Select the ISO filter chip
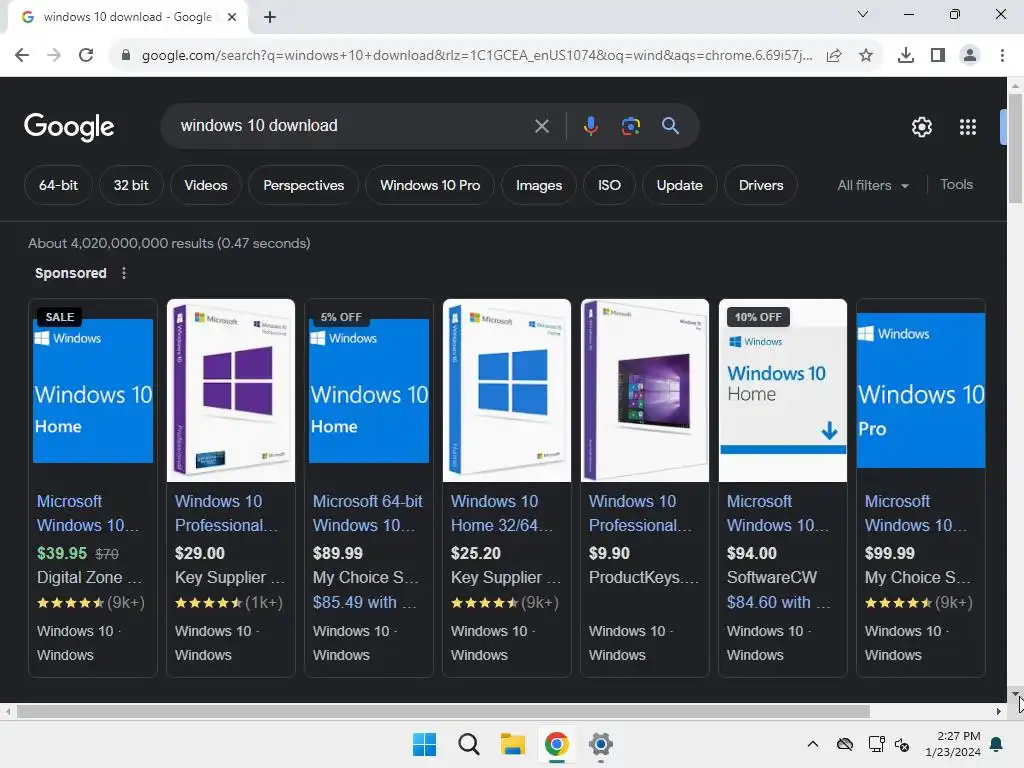The image size is (1024, 768). point(609,185)
